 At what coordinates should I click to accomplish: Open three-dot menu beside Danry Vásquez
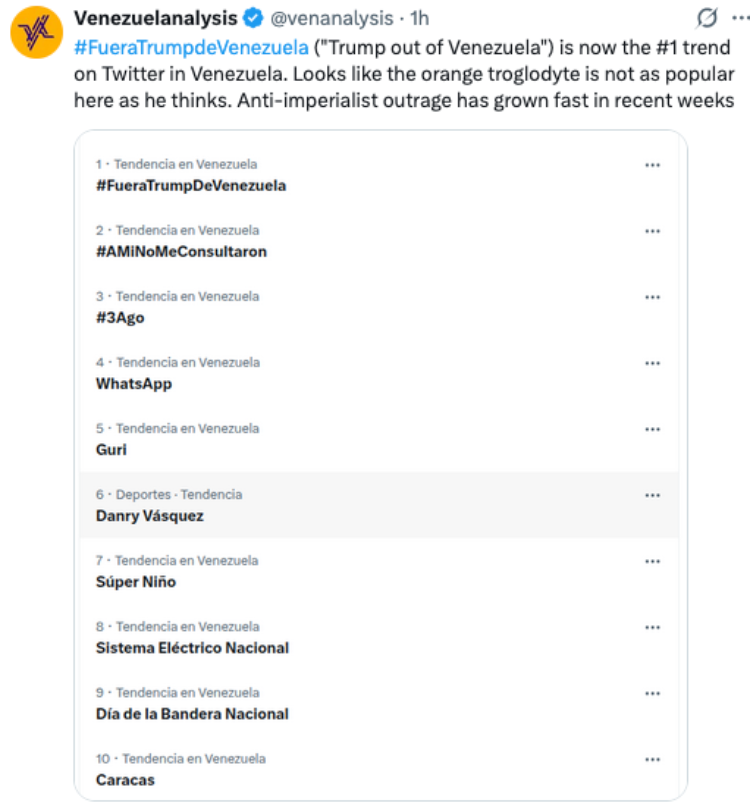[653, 495]
